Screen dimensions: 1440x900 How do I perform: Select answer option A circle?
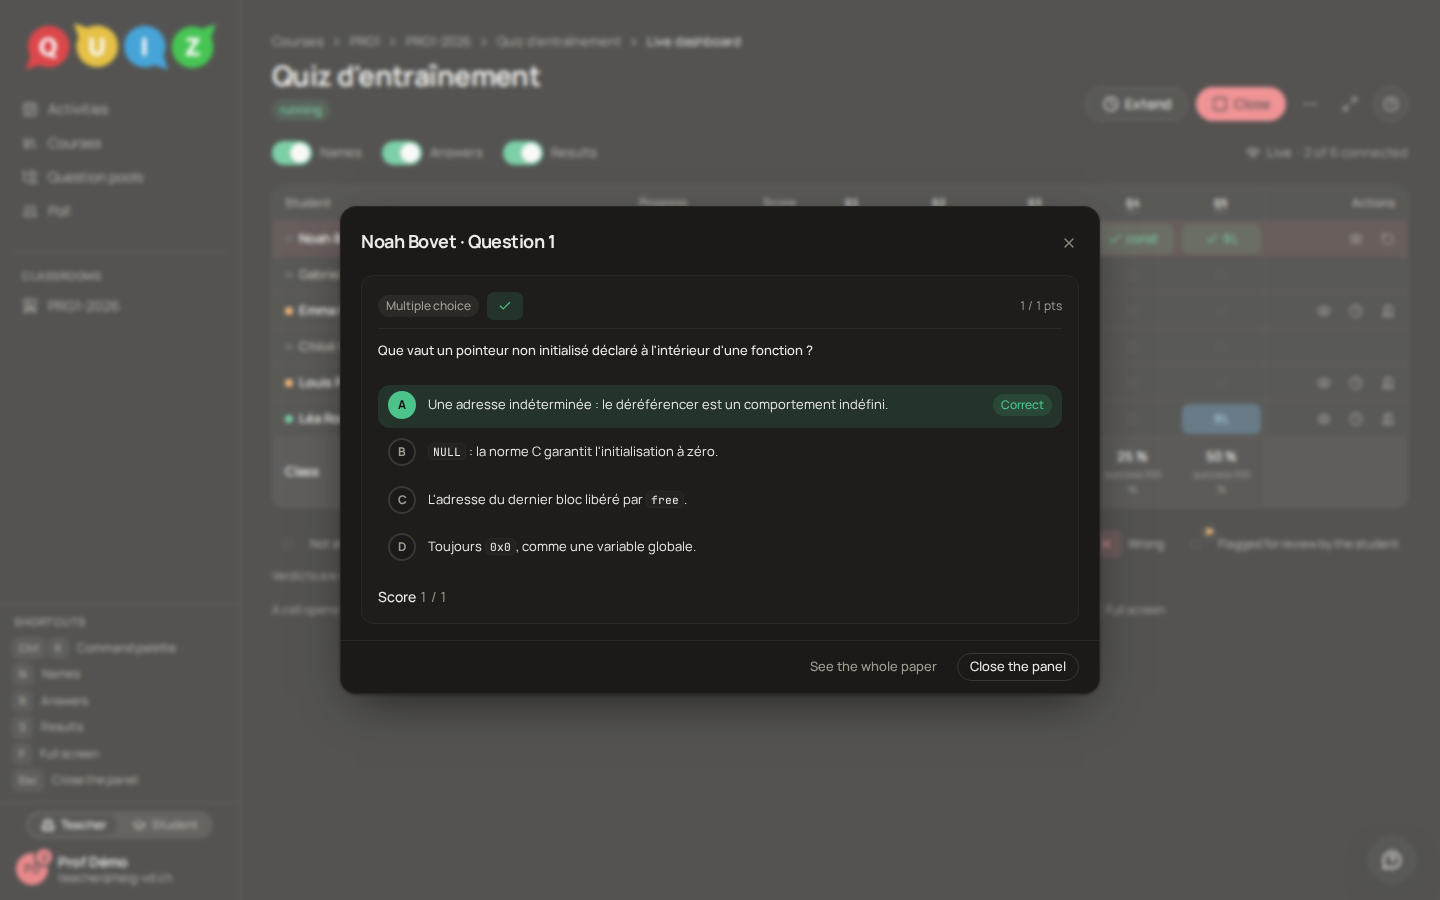tap(402, 405)
